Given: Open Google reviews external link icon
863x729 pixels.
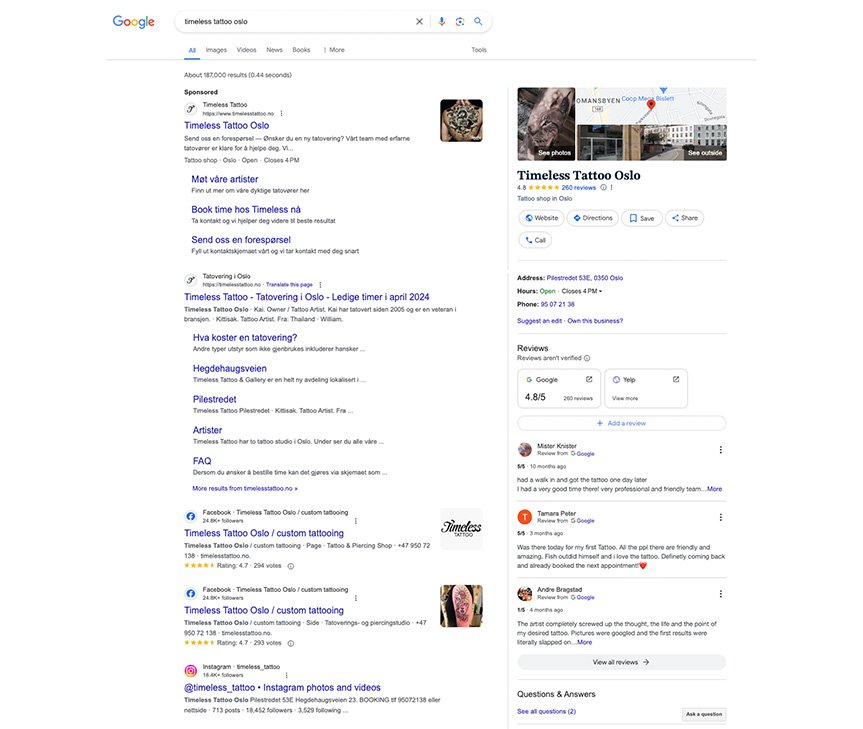Looking at the screenshot, I should click(x=589, y=379).
